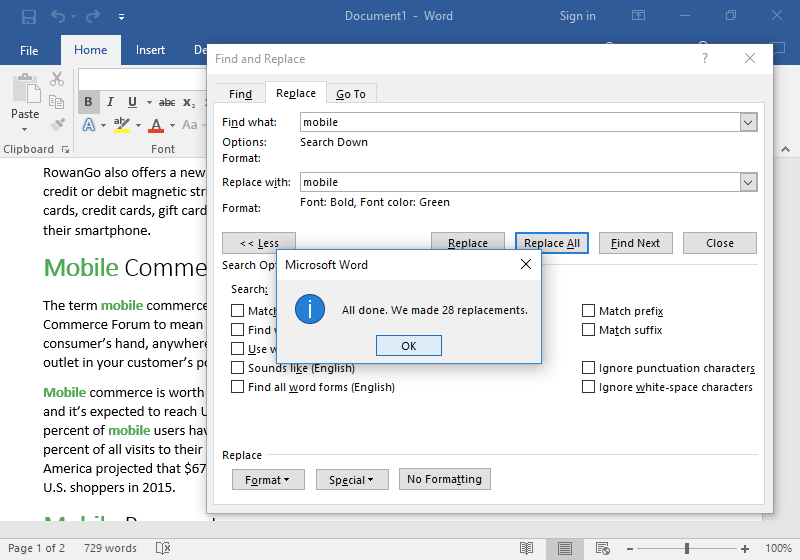Apply Italic formatting from ribbon

(x=110, y=102)
